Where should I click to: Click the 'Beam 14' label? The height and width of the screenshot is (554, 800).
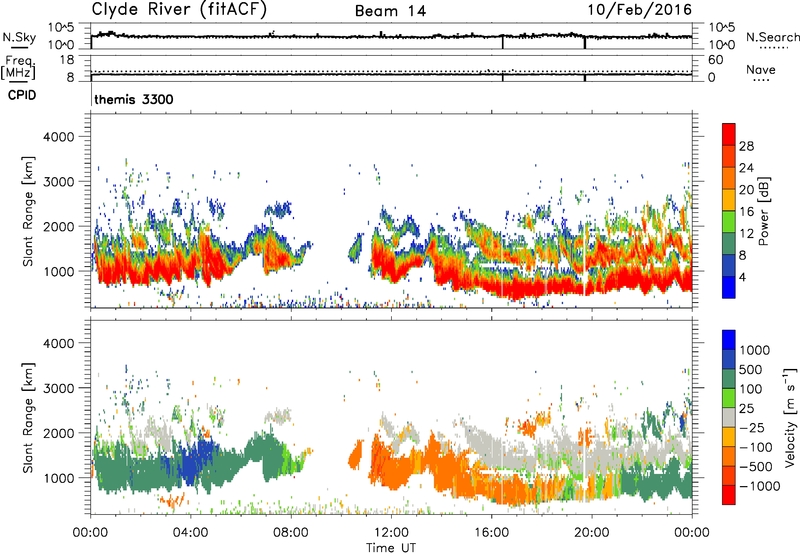coord(390,11)
